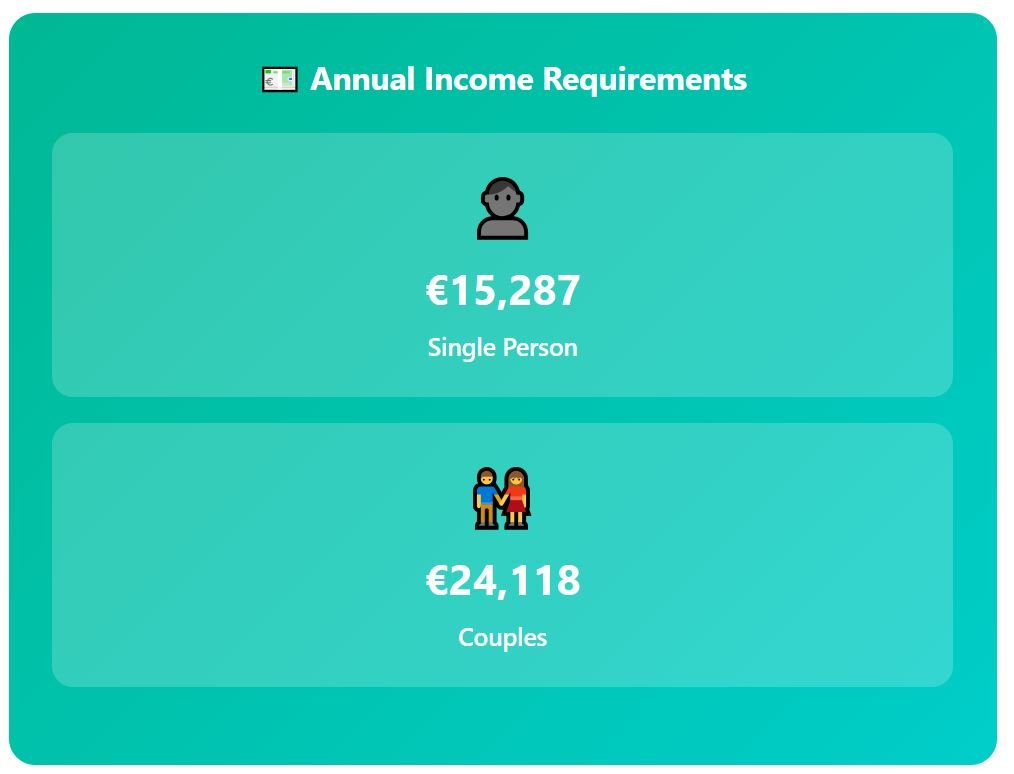Screen dimensions: 1014x774
Task: Click the Couples income card
Action: (x=502, y=555)
